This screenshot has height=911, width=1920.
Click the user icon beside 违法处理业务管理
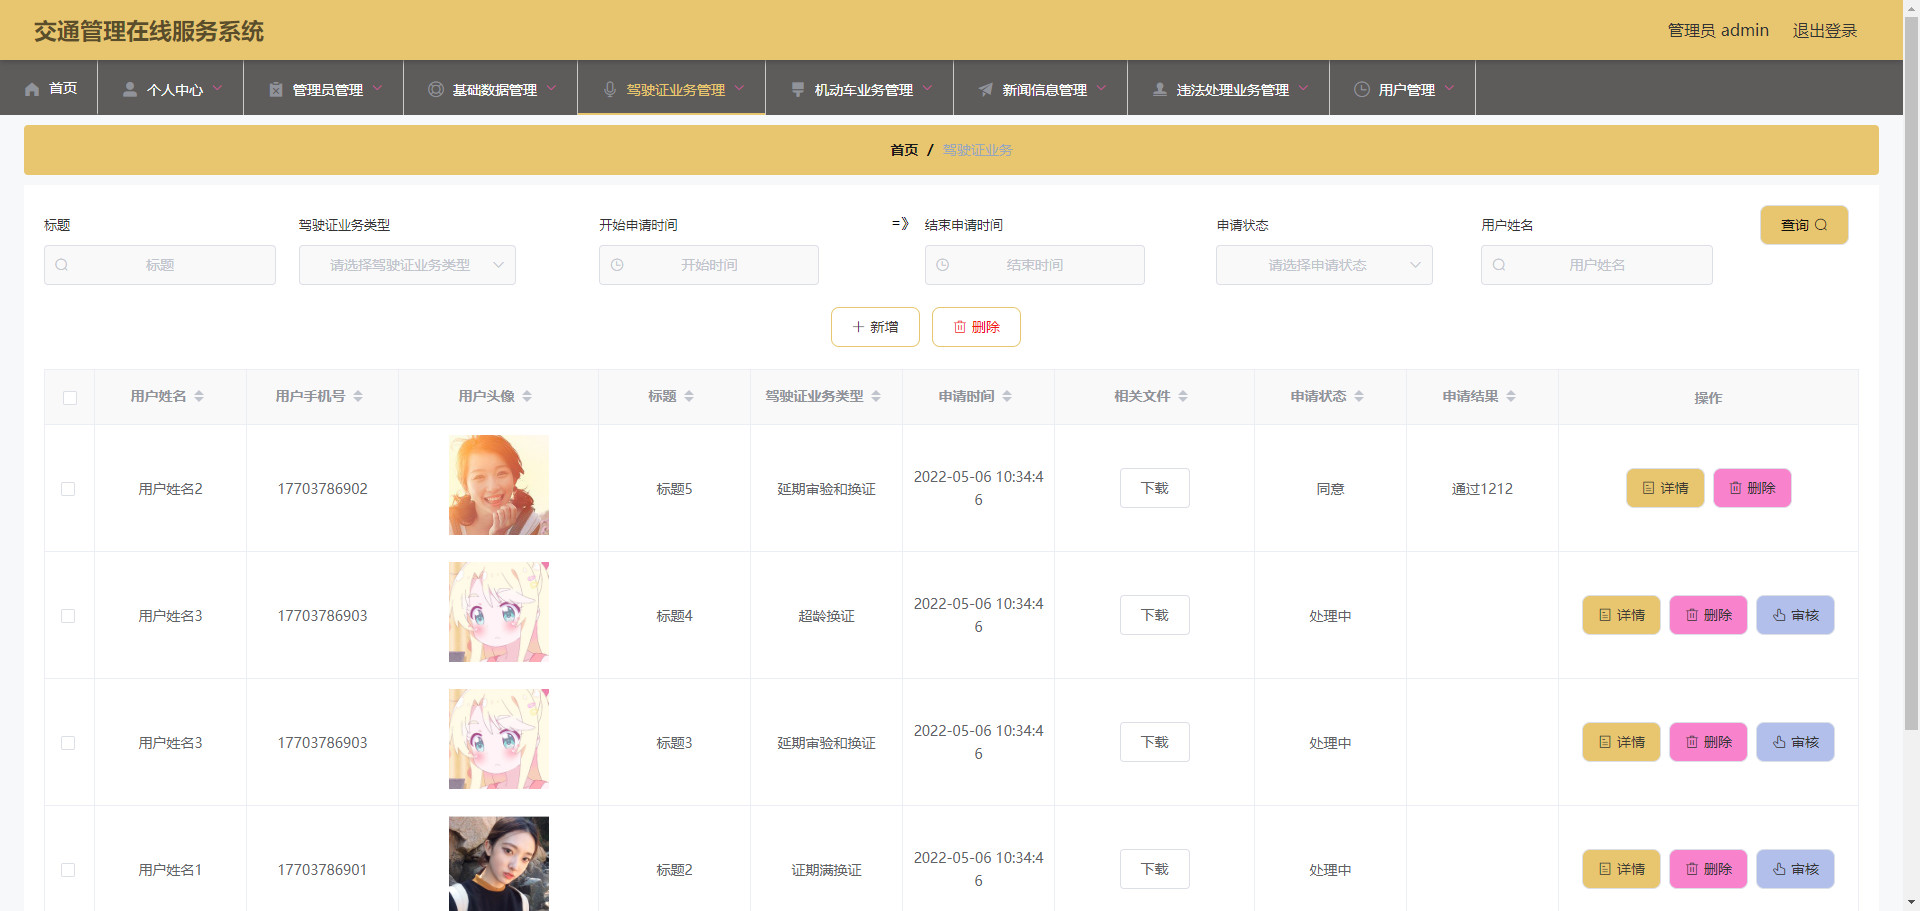[x=1160, y=89]
